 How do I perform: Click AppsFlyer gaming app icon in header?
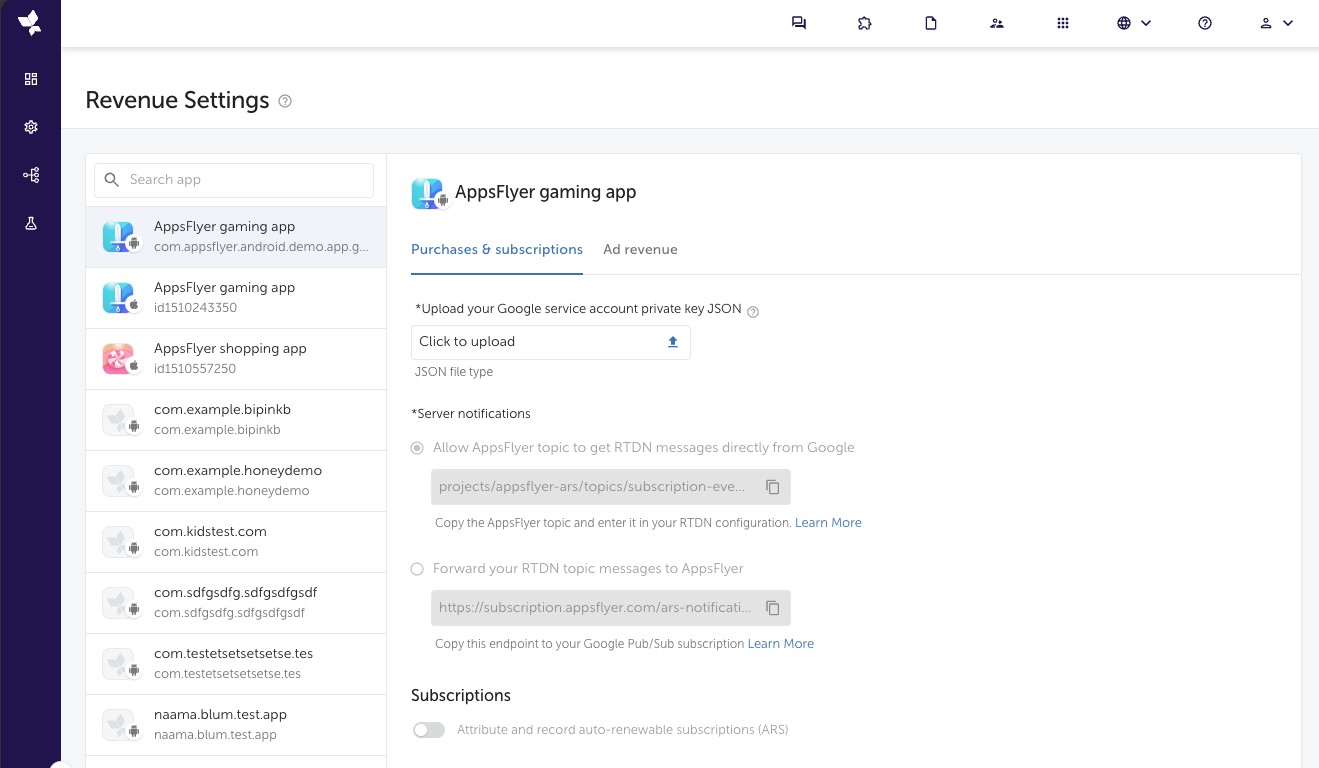pyautogui.click(x=428, y=193)
